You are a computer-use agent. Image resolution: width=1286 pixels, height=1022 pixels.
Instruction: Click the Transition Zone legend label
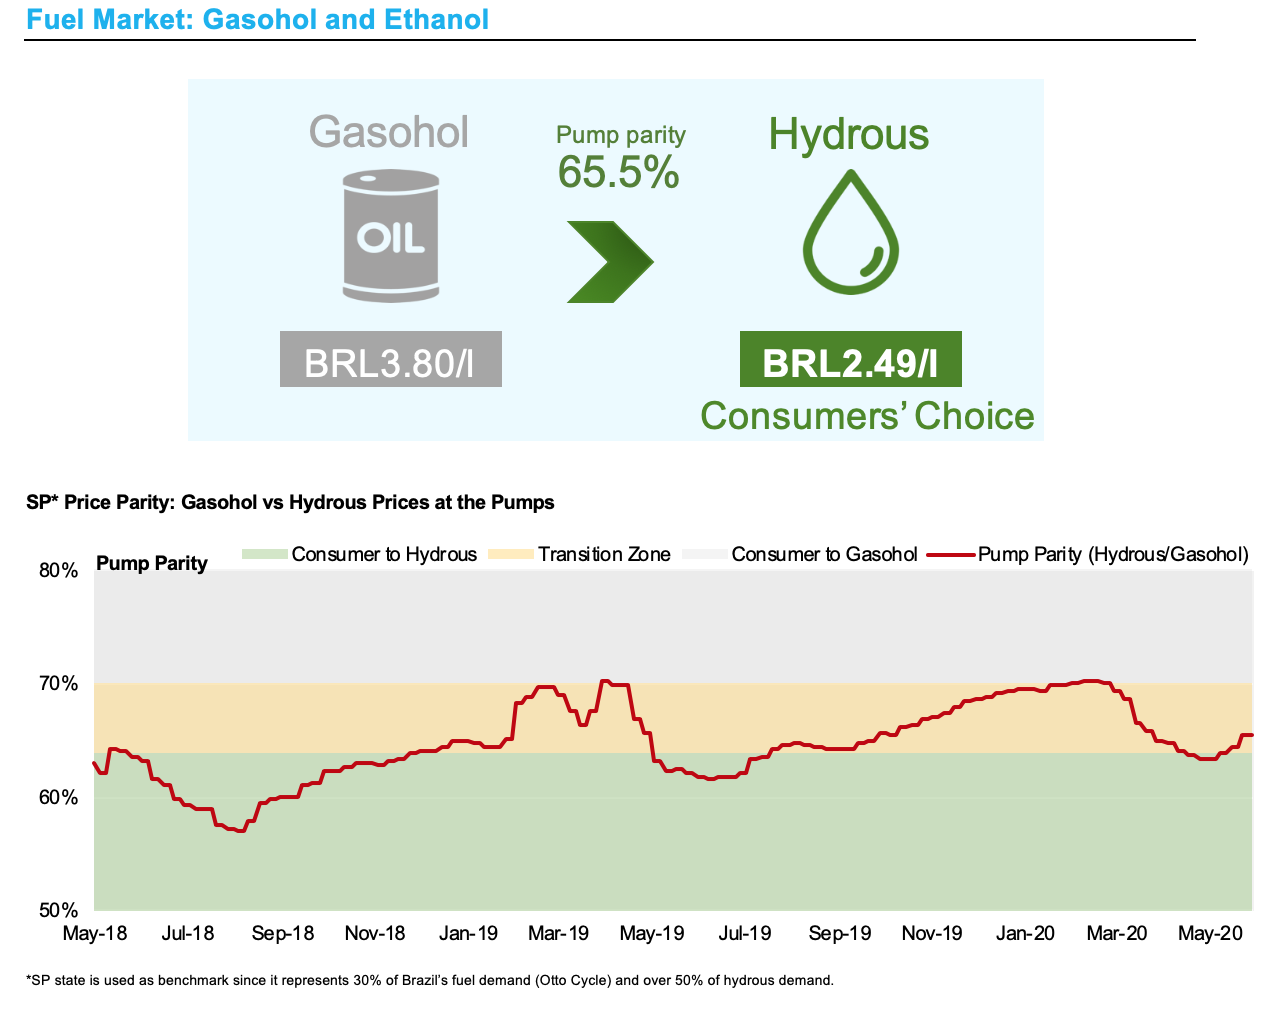point(604,554)
